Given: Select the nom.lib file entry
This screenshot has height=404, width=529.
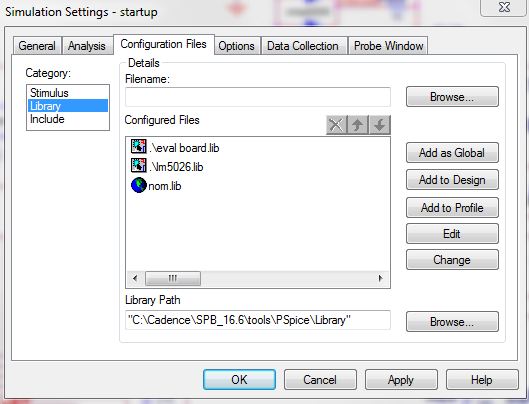Looking at the screenshot, I should (156, 186).
